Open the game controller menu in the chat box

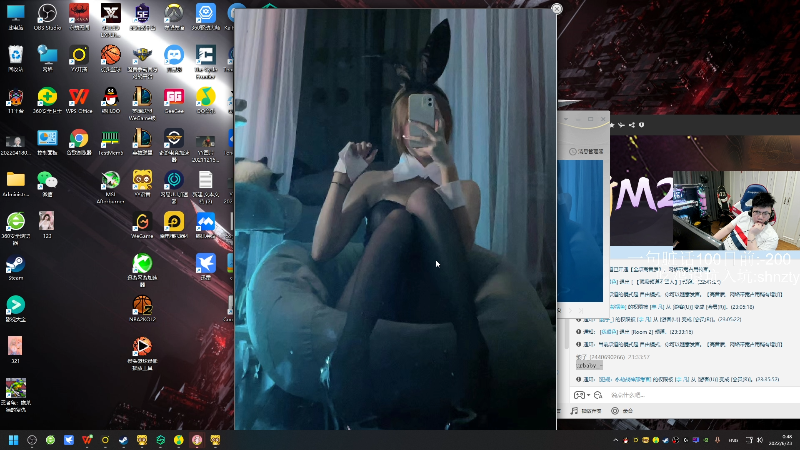pos(581,395)
